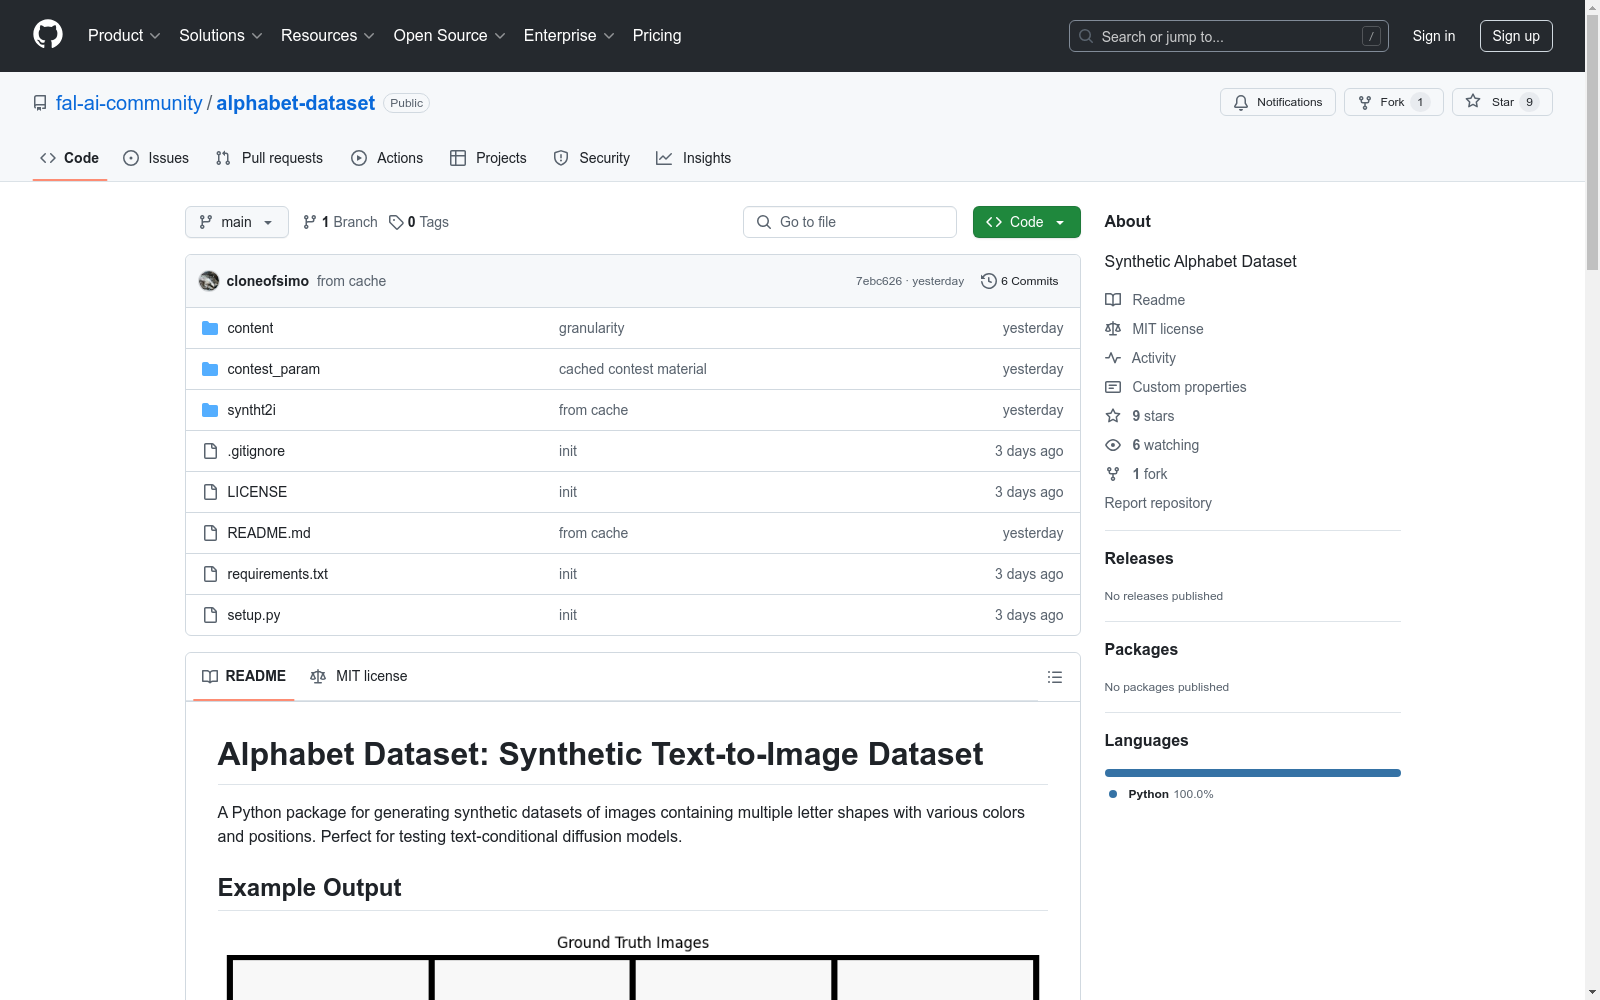
Task: Click the history clock icon by Commits
Action: coord(989,281)
